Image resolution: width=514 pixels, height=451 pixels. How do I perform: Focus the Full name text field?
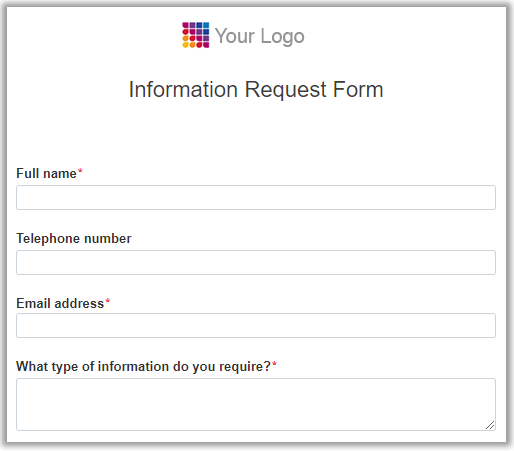coord(256,197)
